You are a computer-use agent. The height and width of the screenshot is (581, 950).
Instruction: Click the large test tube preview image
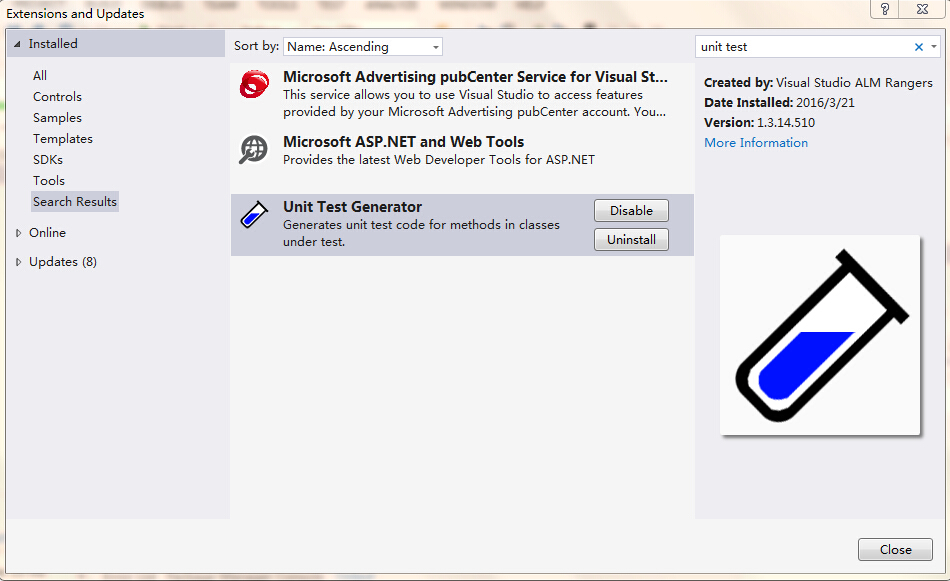(x=820, y=334)
